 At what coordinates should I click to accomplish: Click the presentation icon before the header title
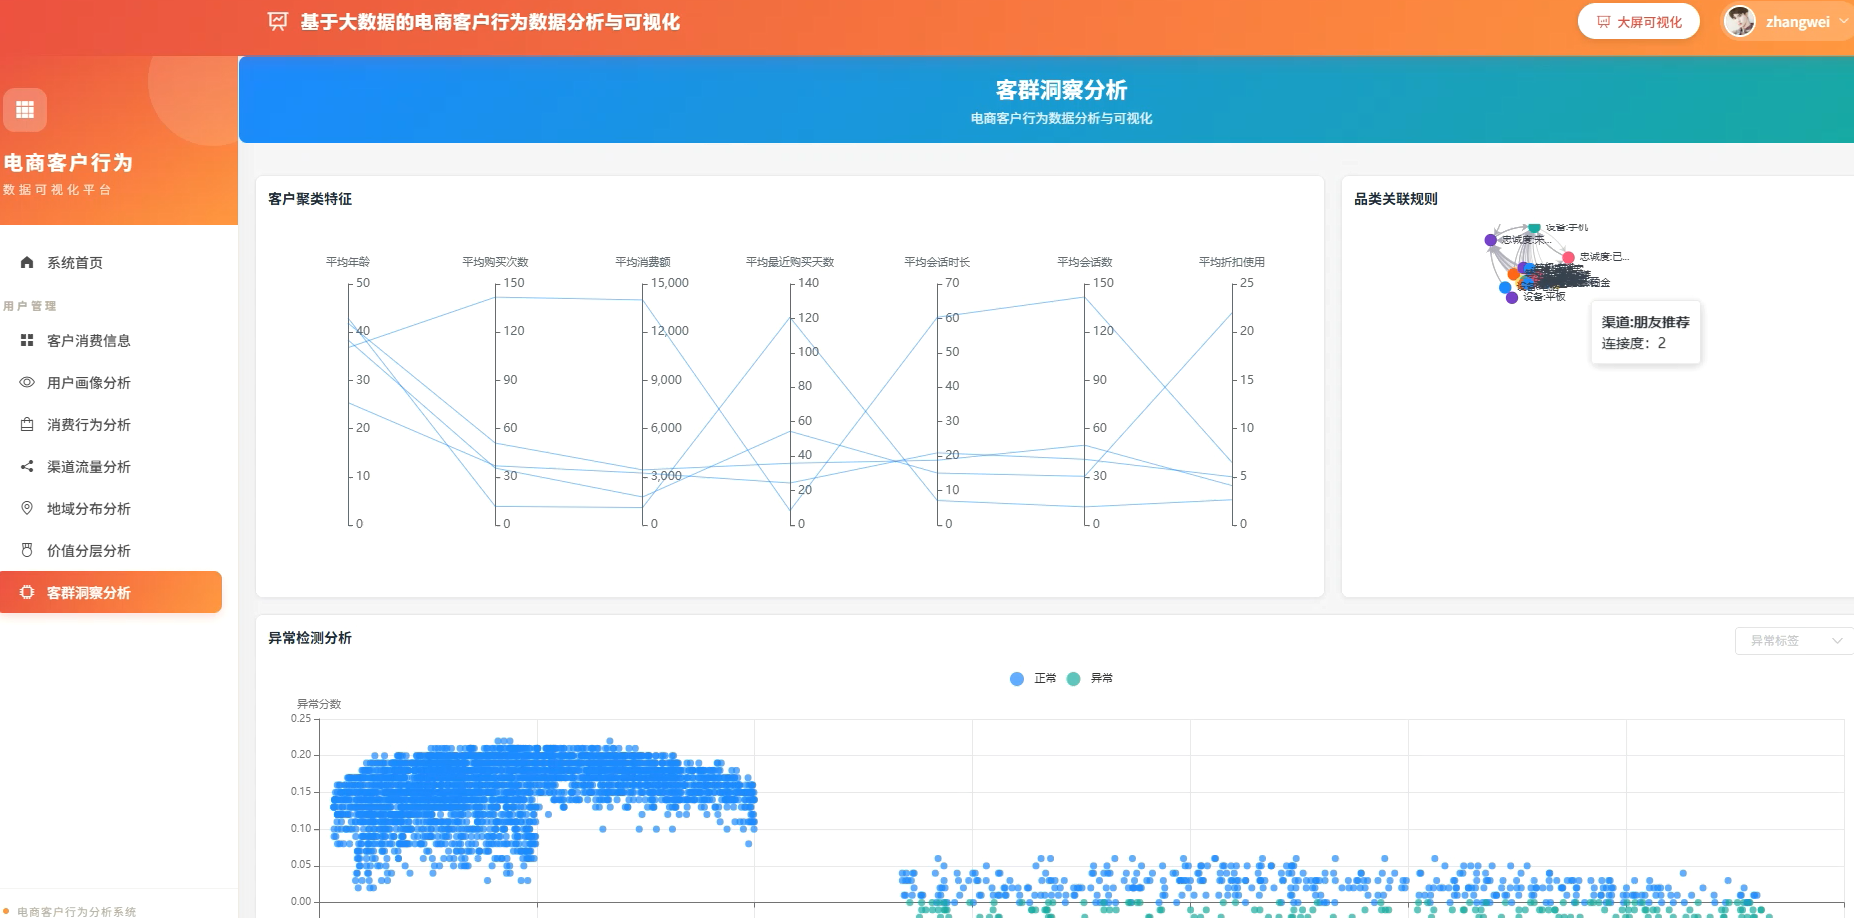tap(278, 22)
